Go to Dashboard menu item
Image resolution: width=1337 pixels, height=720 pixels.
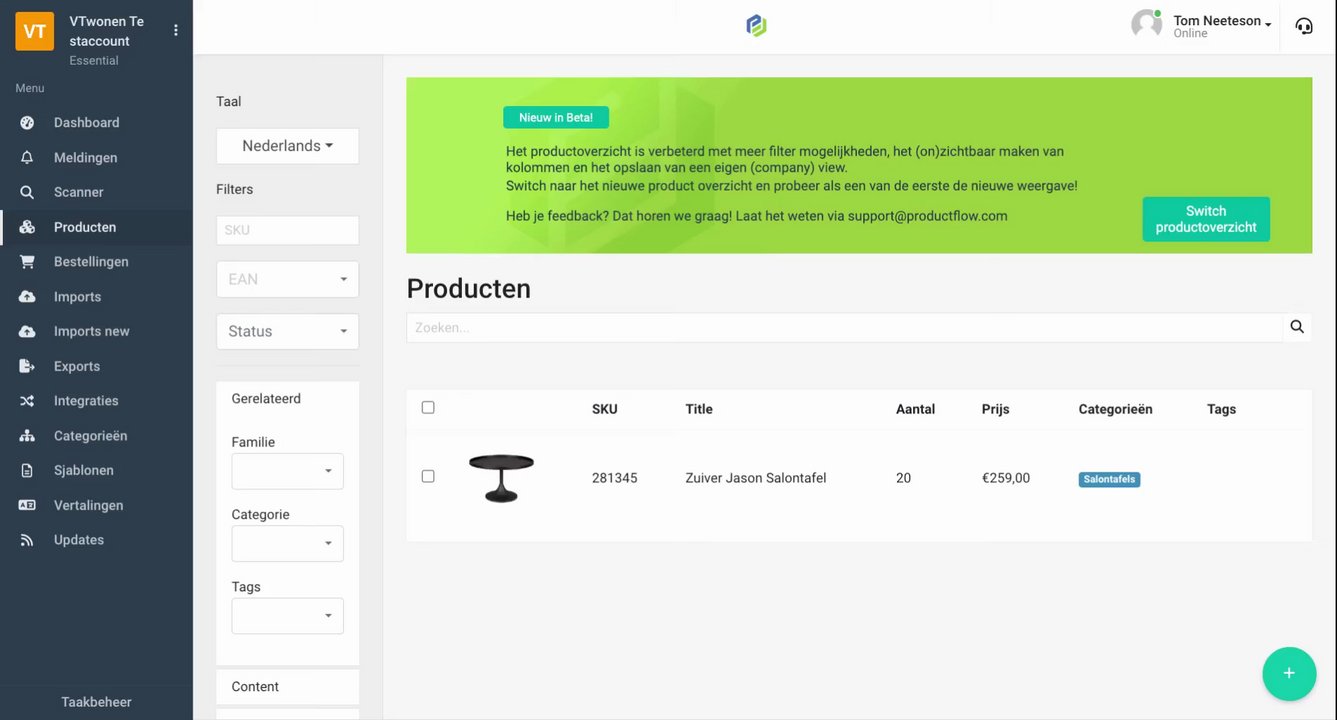click(96, 123)
